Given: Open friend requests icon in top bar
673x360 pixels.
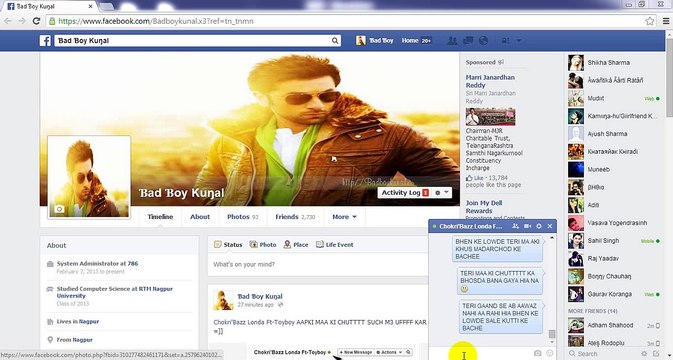Looking at the screenshot, I should (452, 40).
